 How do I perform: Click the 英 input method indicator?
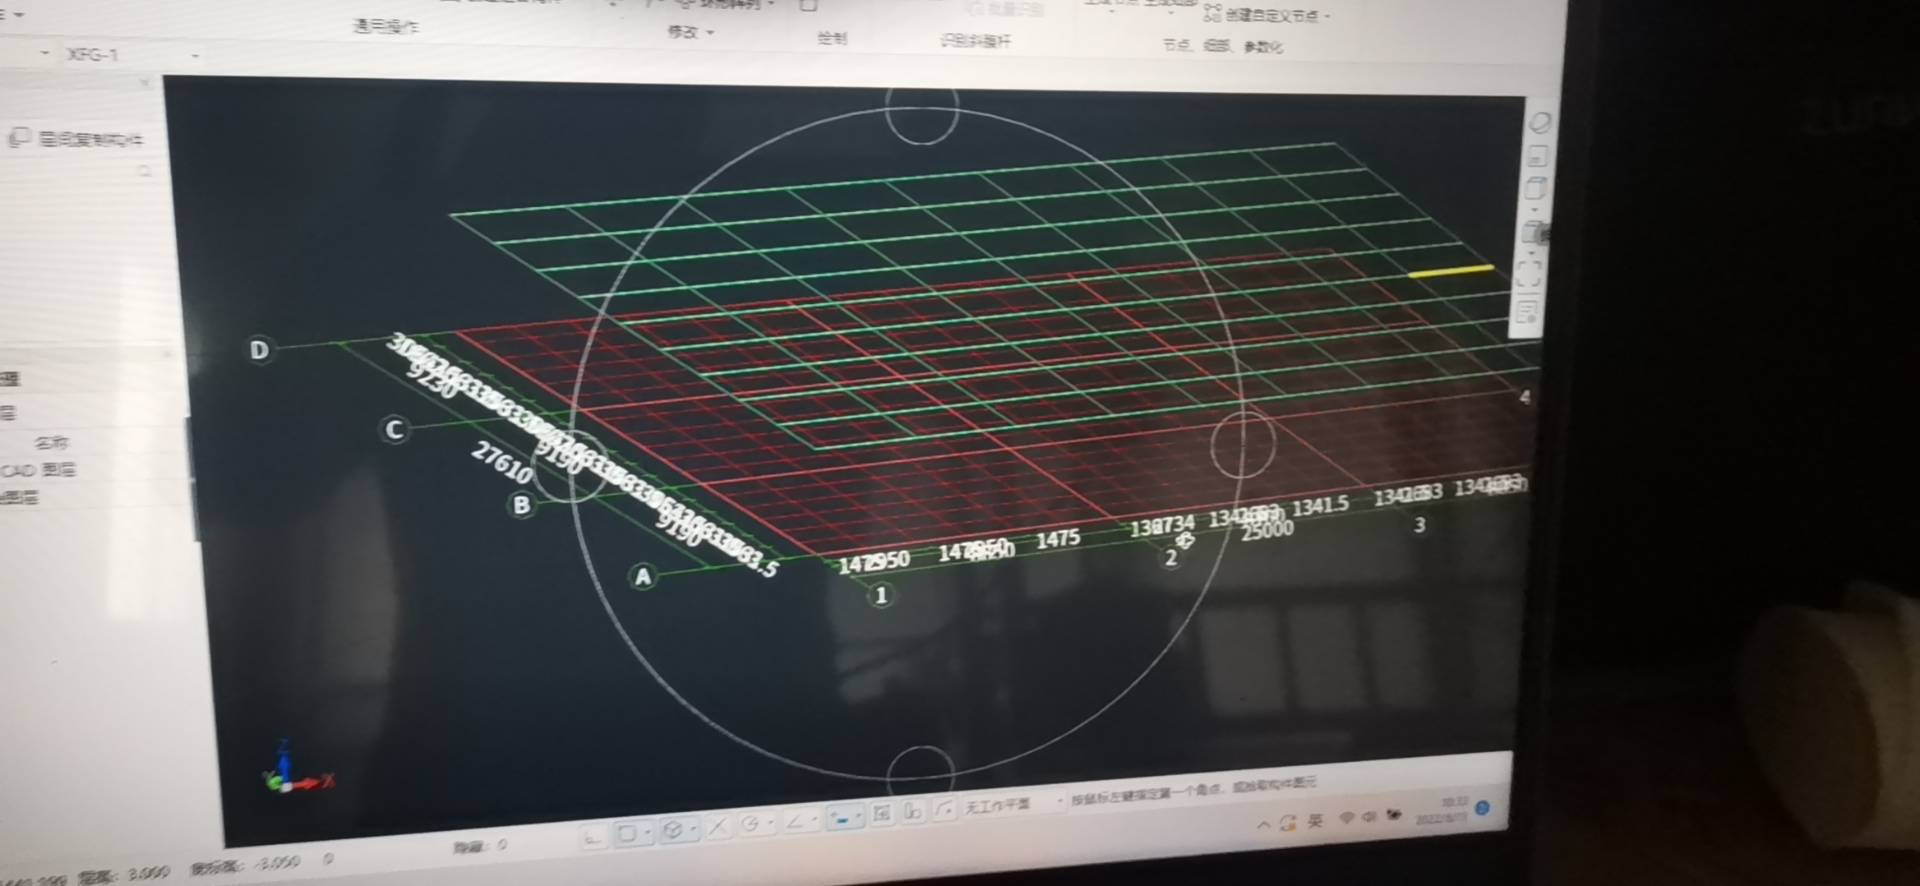point(1315,821)
